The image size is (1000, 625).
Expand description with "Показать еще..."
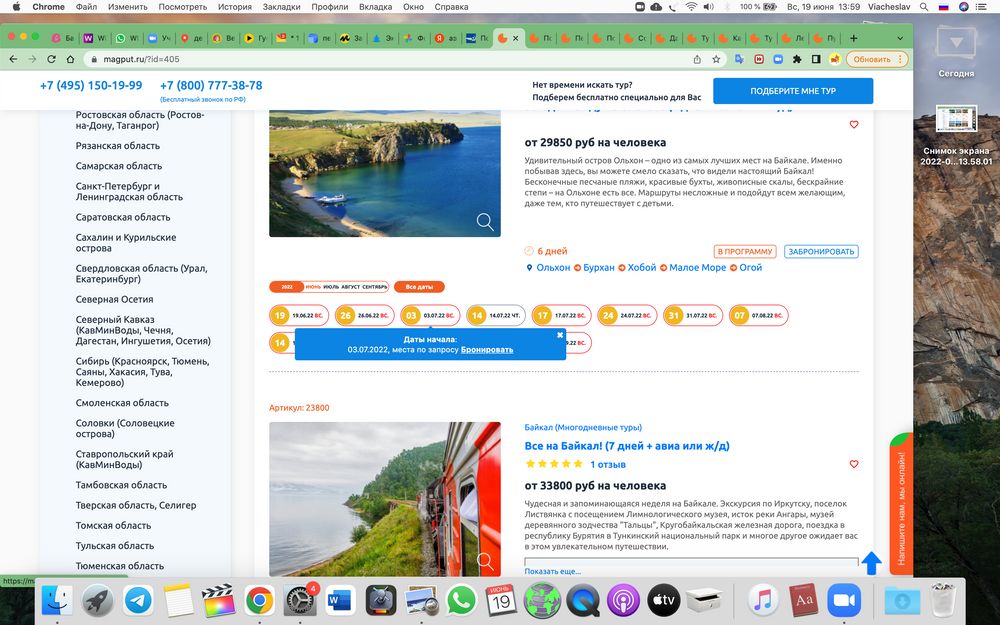pyautogui.click(x=553, y=571)
